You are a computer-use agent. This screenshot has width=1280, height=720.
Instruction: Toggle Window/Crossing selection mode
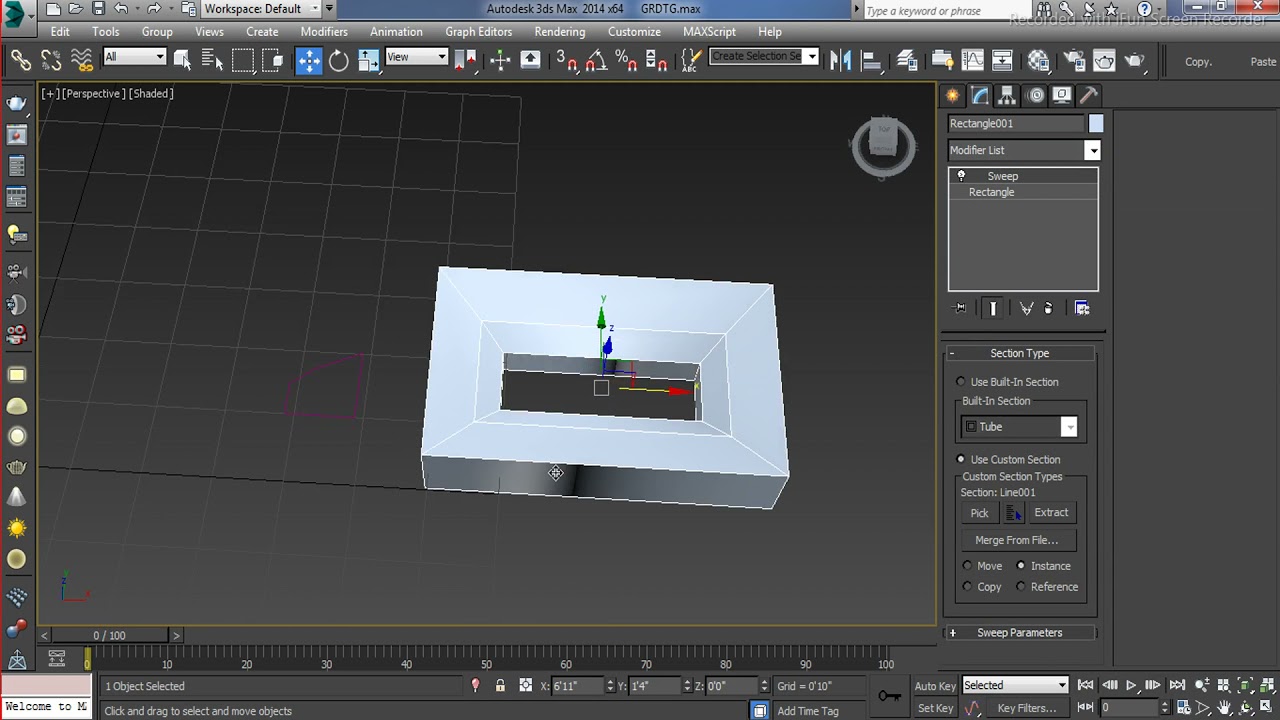point(274,60)
